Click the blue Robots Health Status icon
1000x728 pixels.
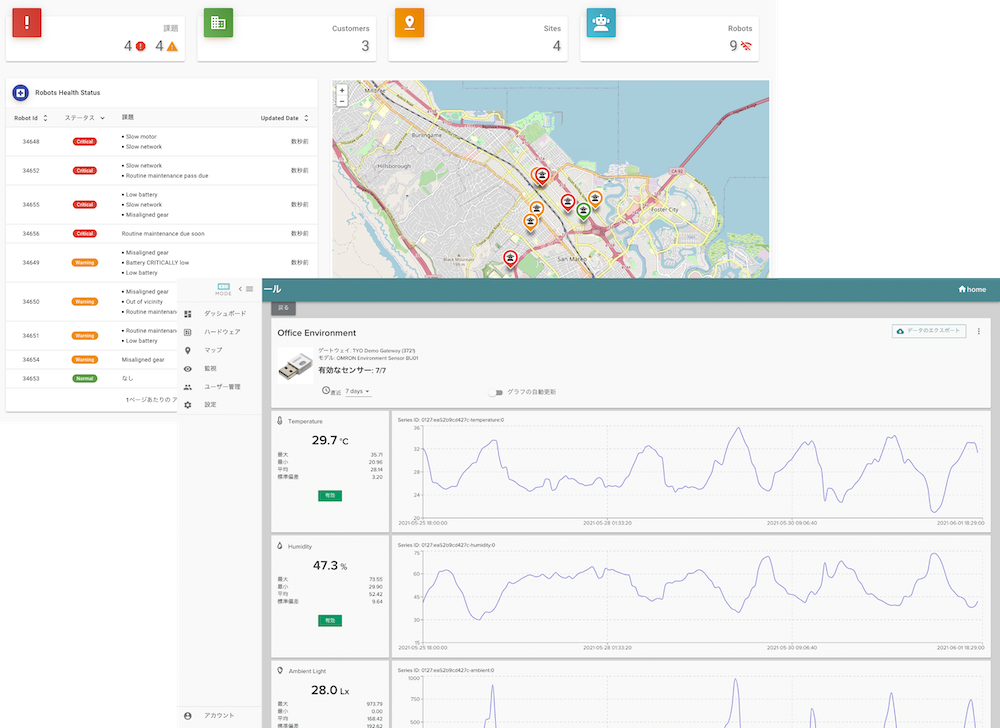[x=20, y=93]
